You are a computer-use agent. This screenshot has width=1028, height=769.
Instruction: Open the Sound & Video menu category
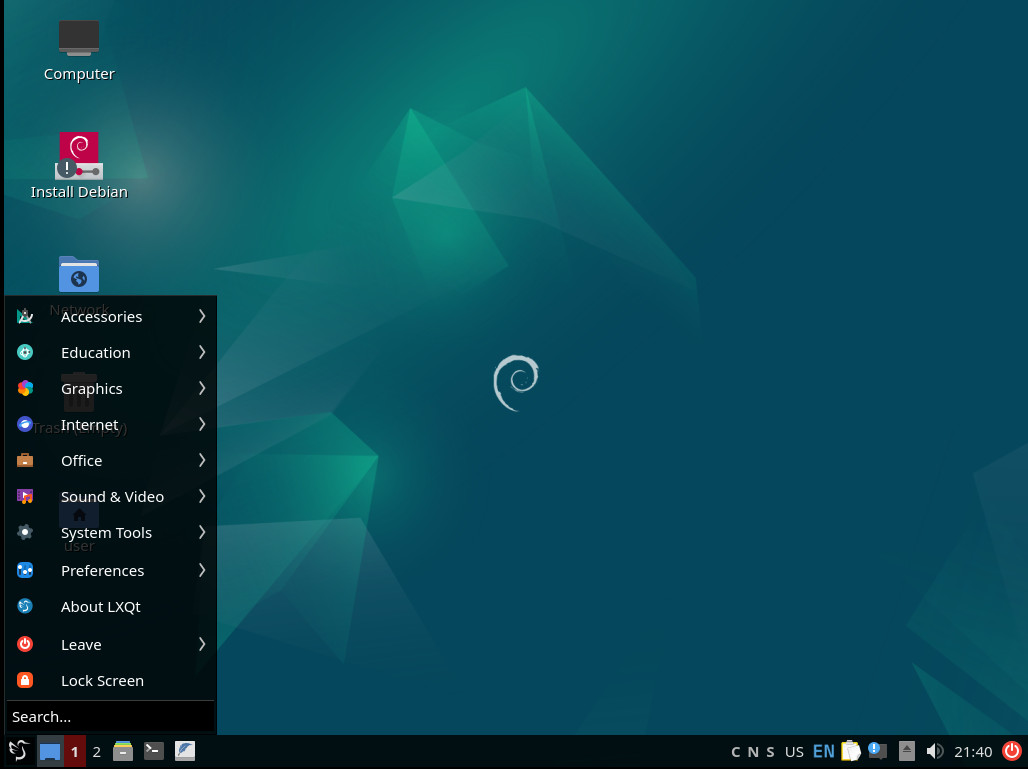pyautogui.click(x=111, y=497)
